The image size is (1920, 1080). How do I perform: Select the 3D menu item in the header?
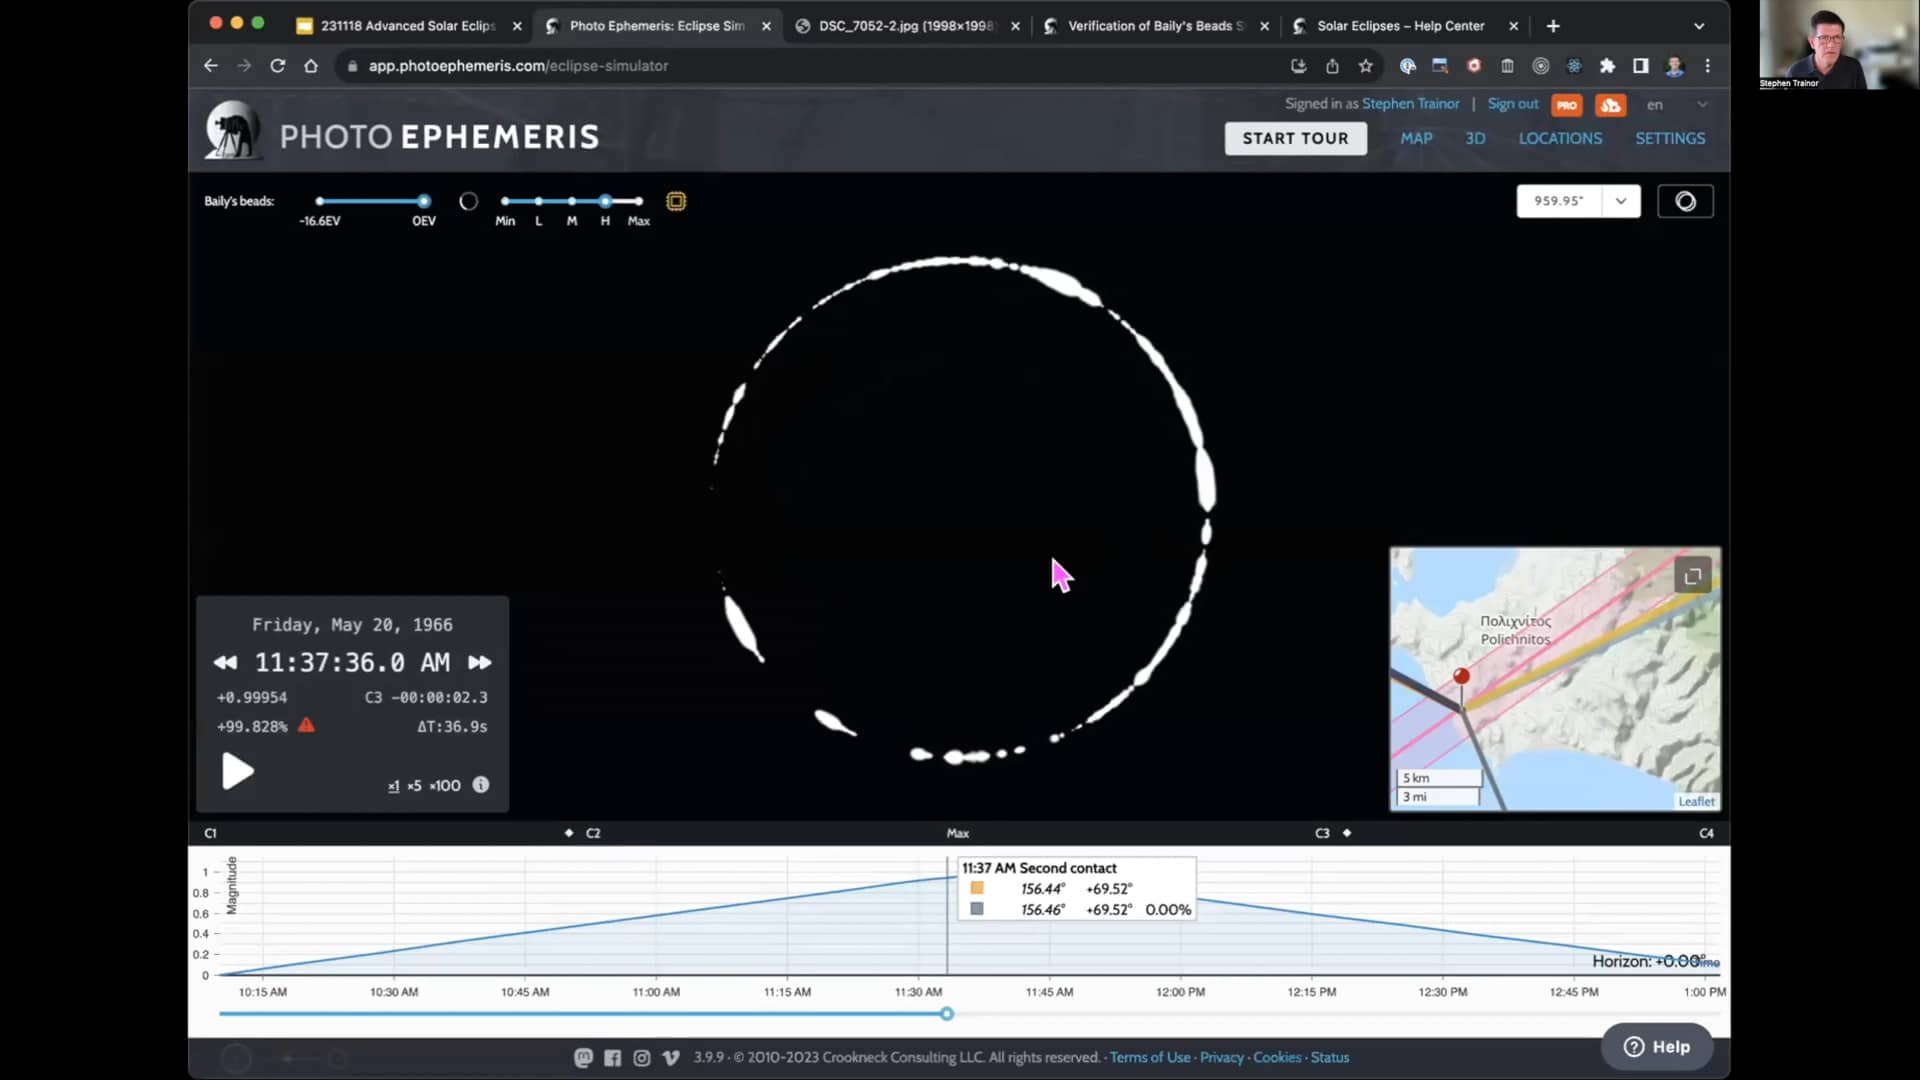pos(1475,138)
